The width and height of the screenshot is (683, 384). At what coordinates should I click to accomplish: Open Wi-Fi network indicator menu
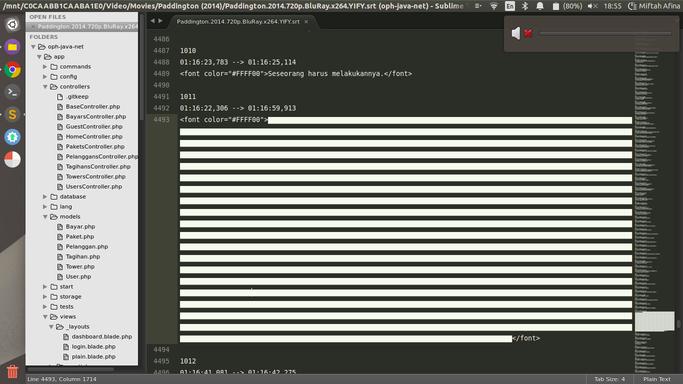(494, 6)
